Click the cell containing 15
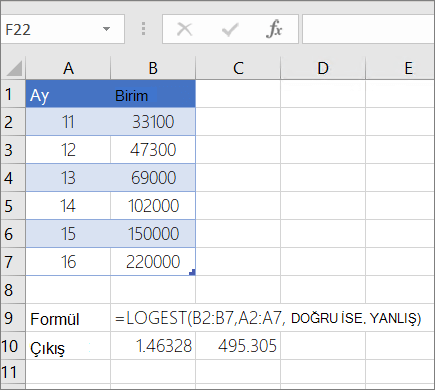 pyautogui.click(x=68, y=234)
